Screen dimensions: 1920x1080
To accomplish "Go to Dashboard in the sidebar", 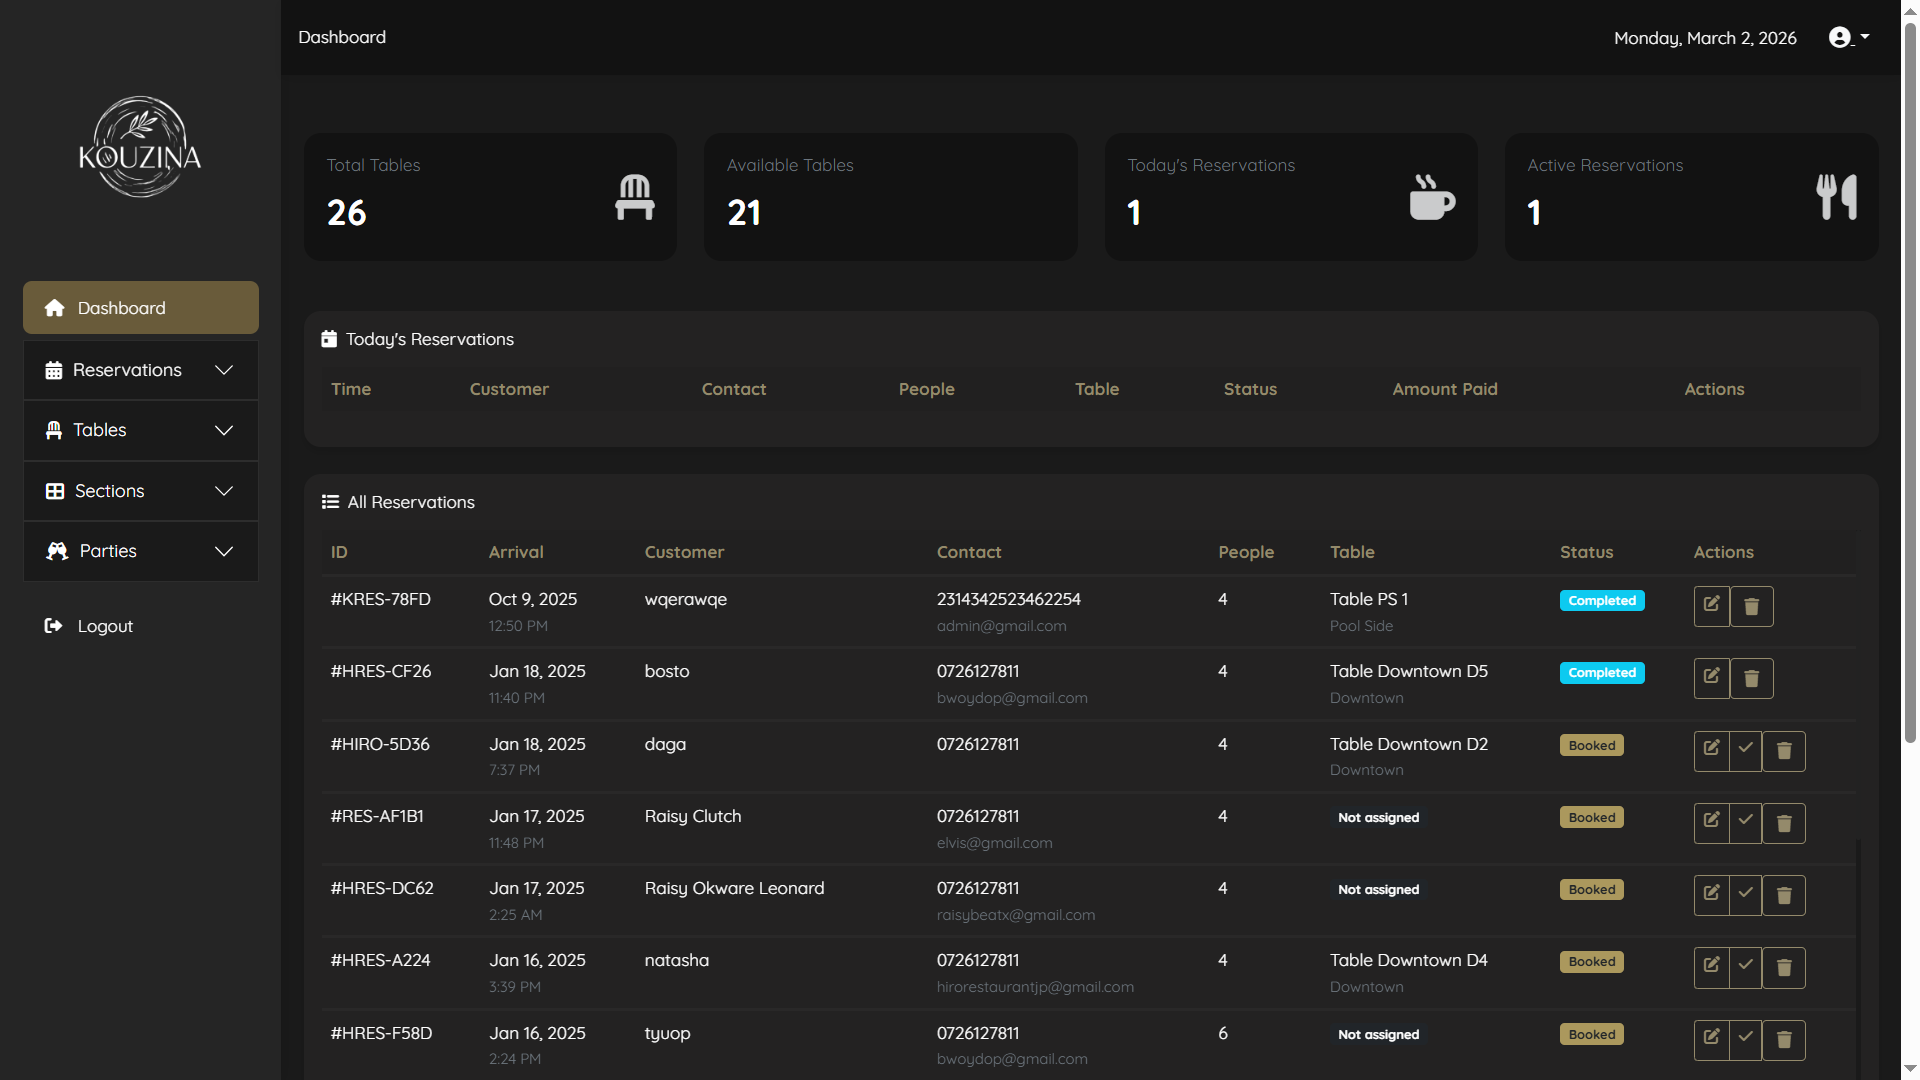I will click(x=140, y=308).
